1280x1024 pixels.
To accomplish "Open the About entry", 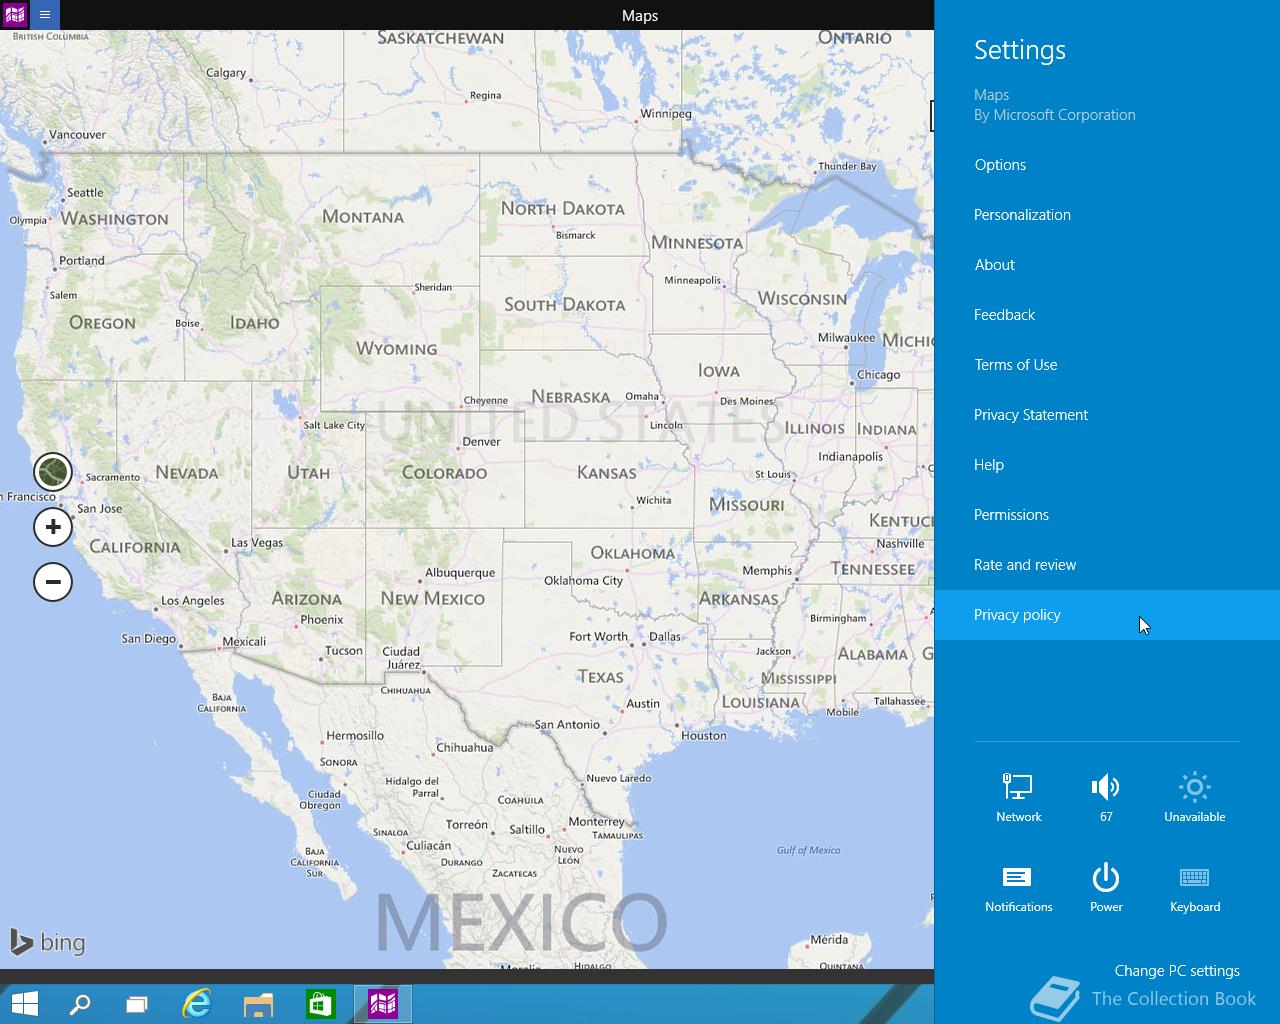I will tap(1107, 265).
